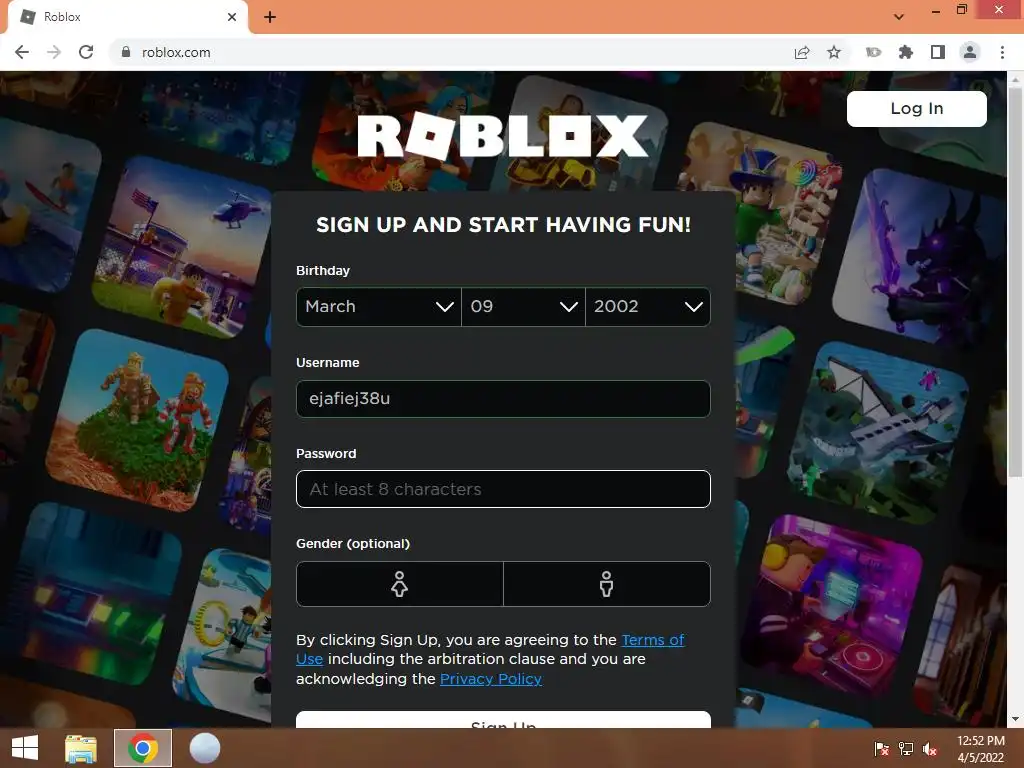This screenshot has width=1024, height=768.
Task: Click the Action Center flag tray icon
Action: (882, 749)
